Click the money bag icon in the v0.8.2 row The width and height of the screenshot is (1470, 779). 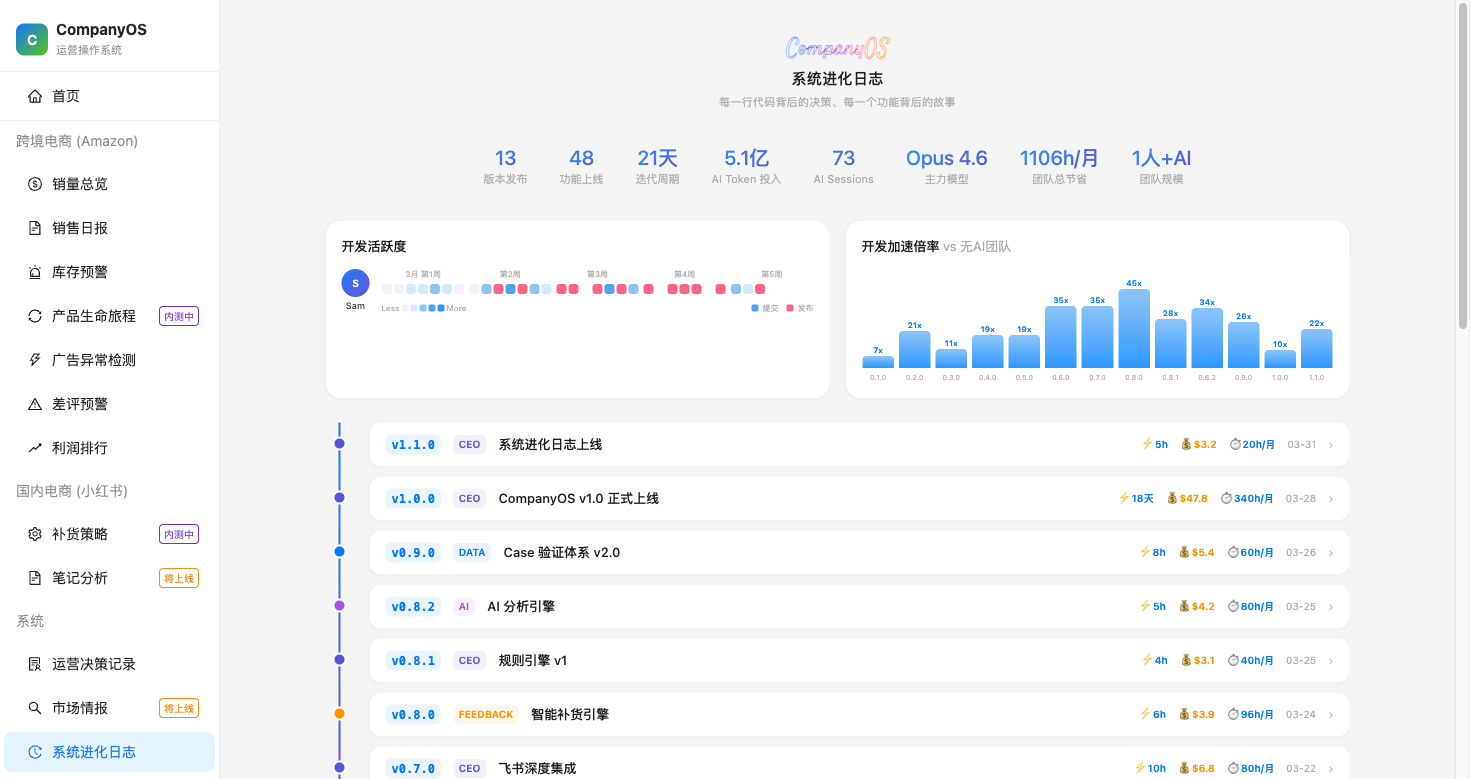pyautogui.click(x=1186, y=606)
